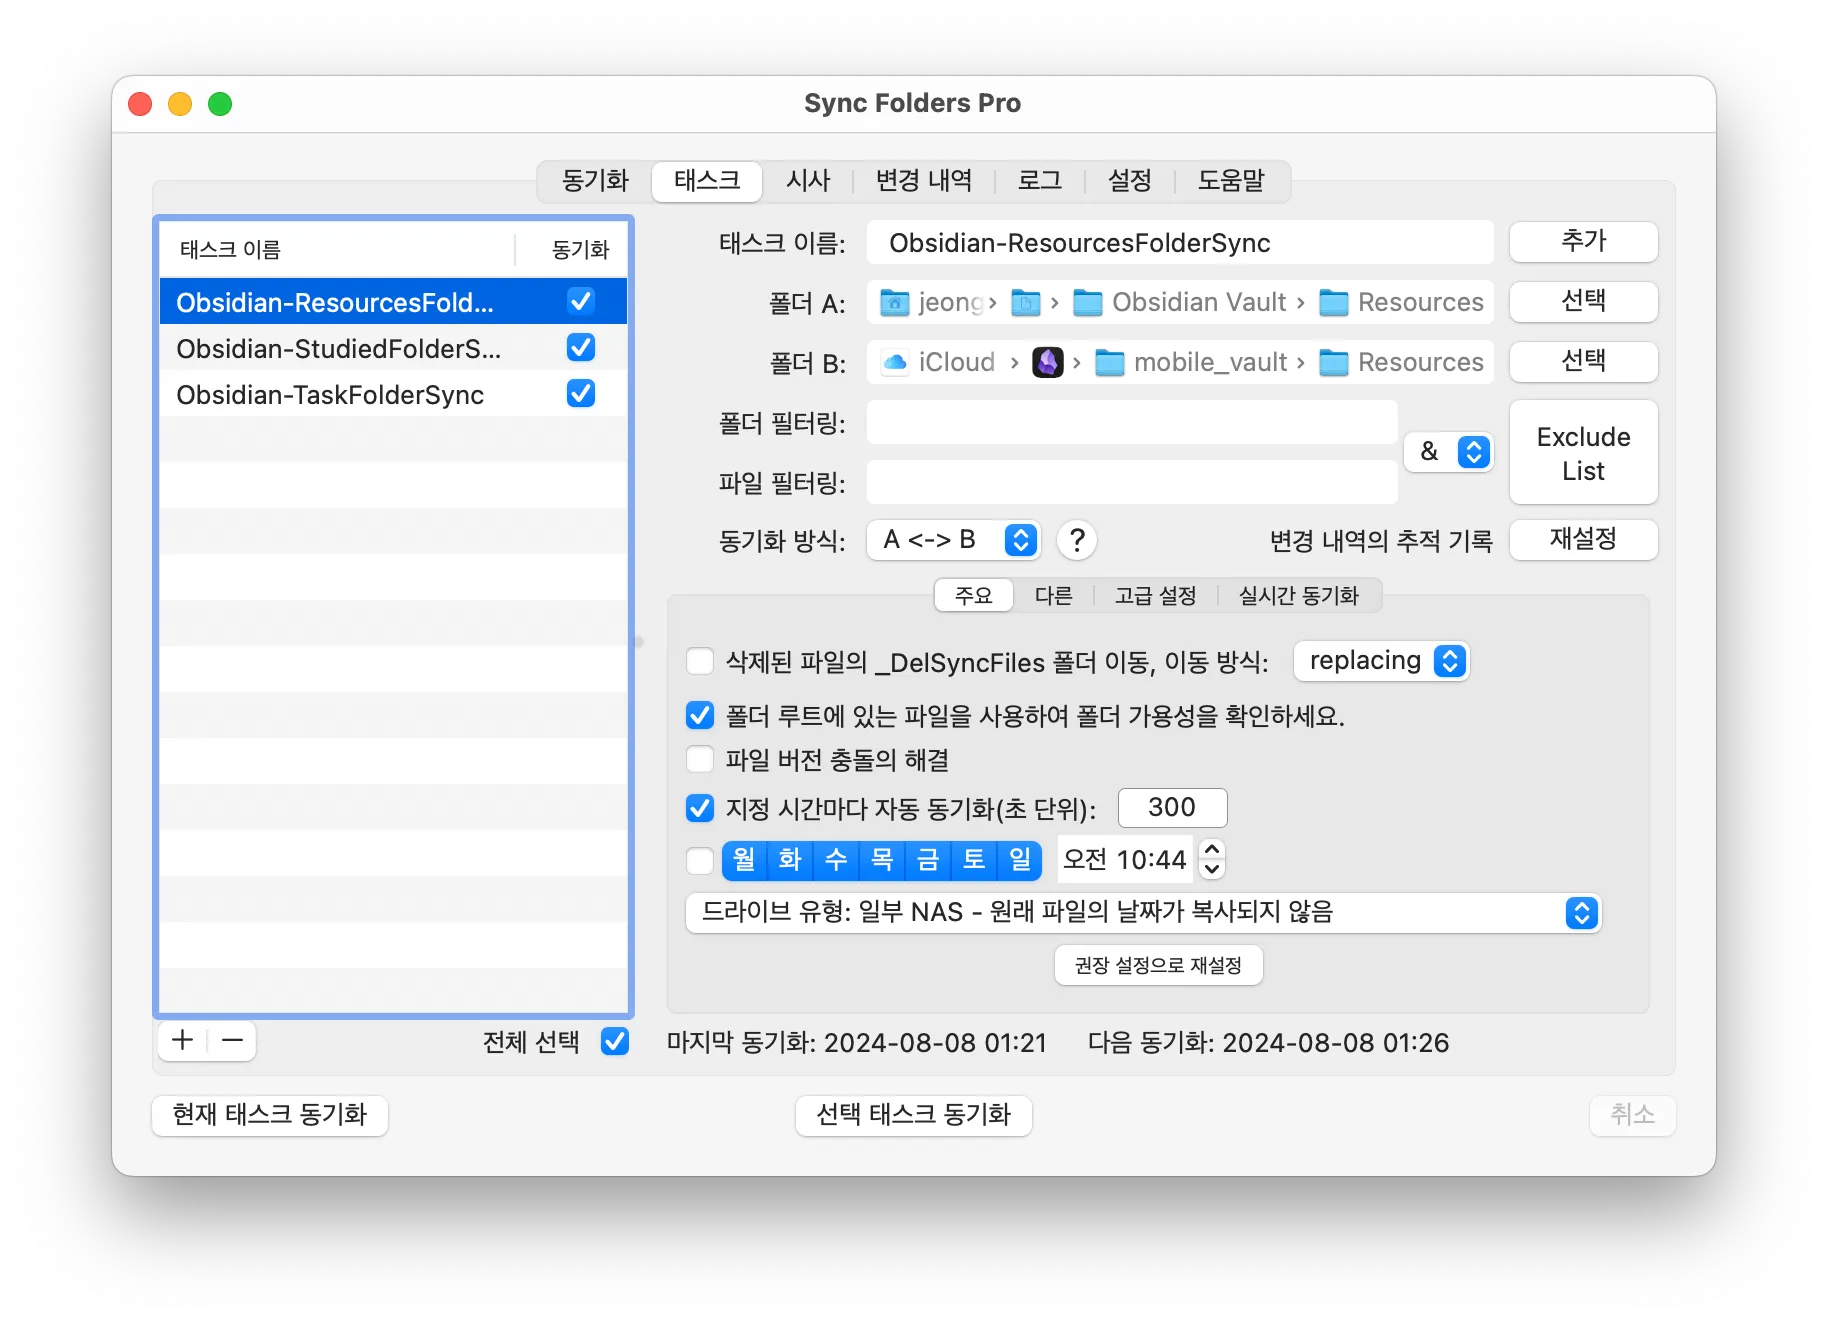Screen dimensions: 1828x1324
Task: Toggle sync checkbox for Obsidian-TaskFolderSync task
Action: (581, 393)
